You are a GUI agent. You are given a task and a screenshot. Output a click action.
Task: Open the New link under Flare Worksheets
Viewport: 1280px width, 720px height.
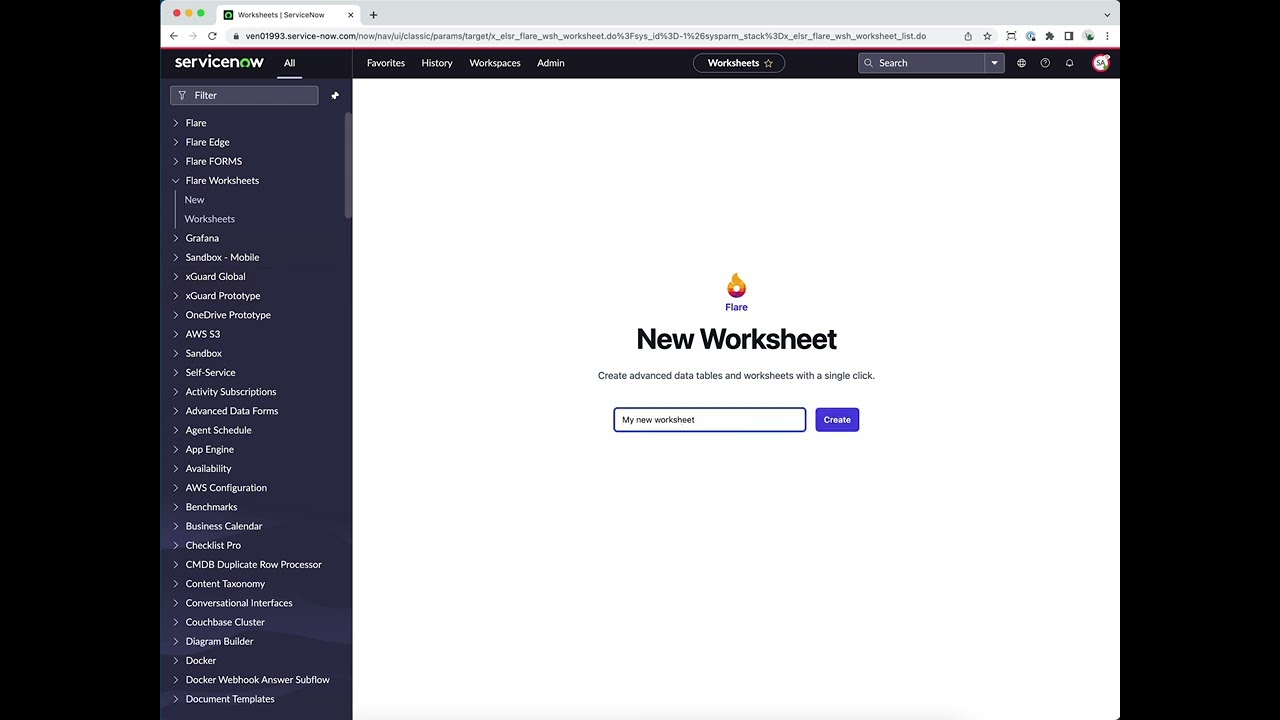[194, 200]
